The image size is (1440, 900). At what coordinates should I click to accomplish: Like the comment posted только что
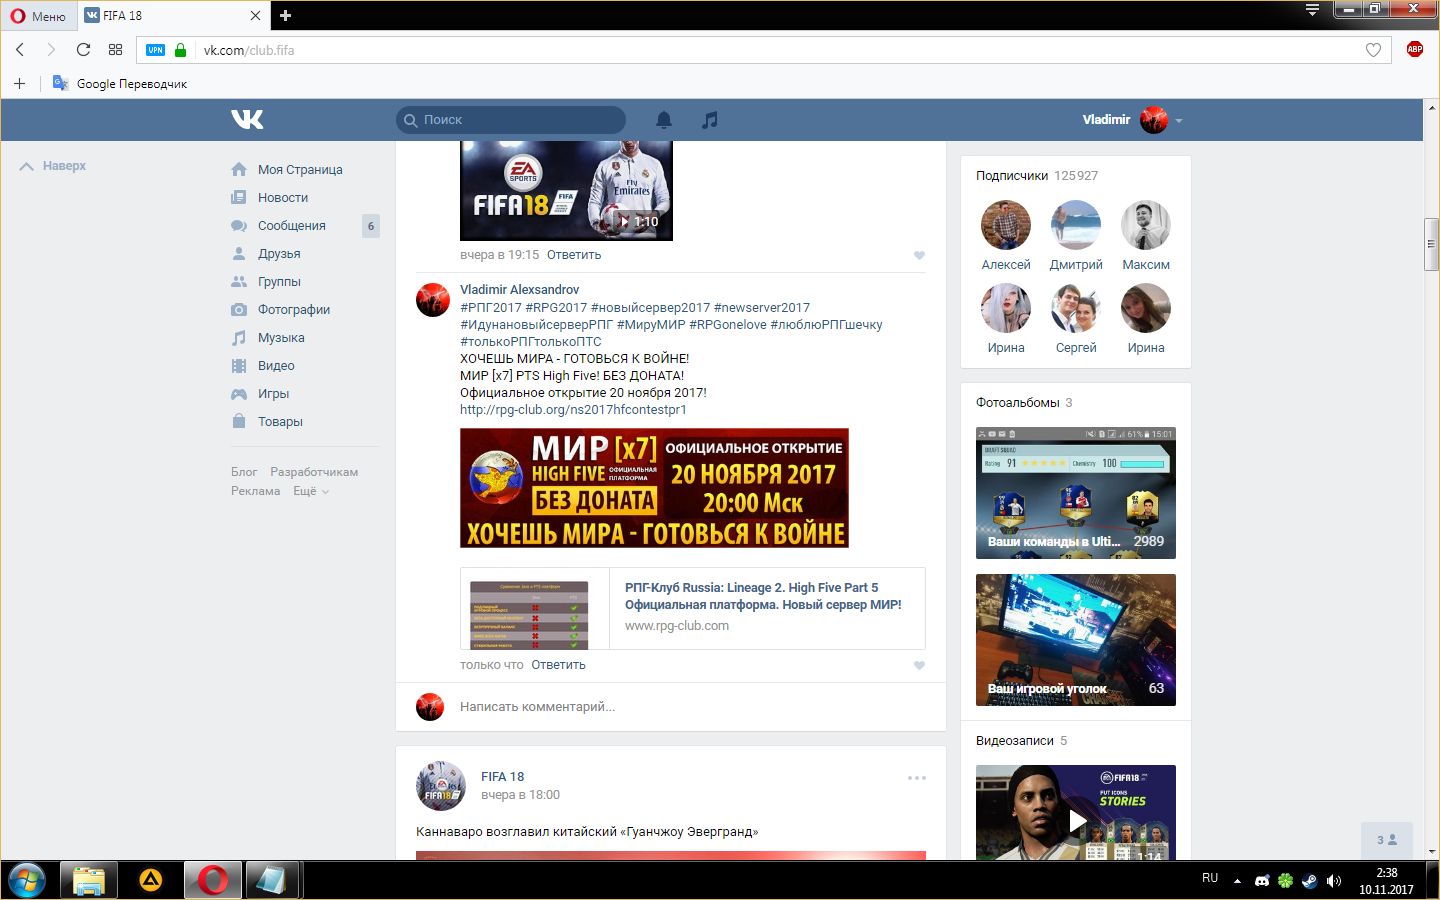[x=919, y=665]
